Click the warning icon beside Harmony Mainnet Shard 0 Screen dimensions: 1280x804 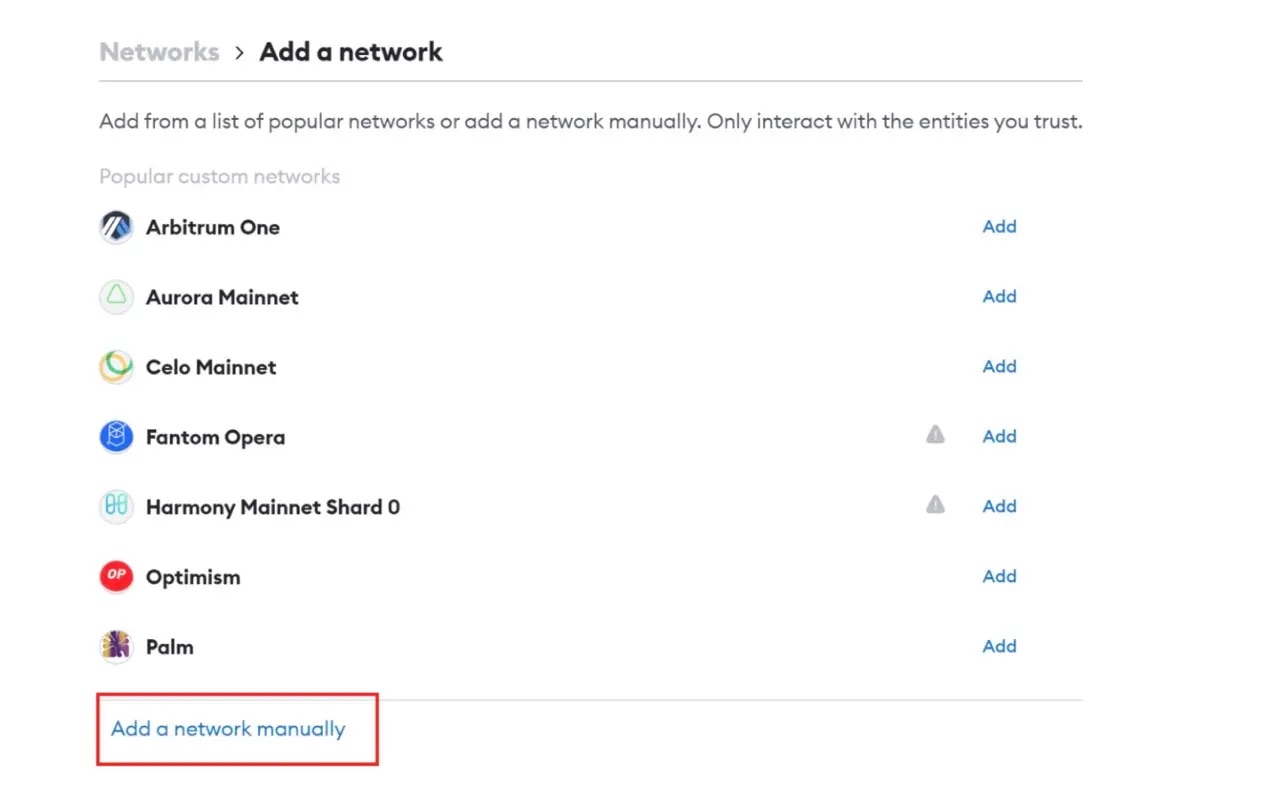[x=935, y=505]
